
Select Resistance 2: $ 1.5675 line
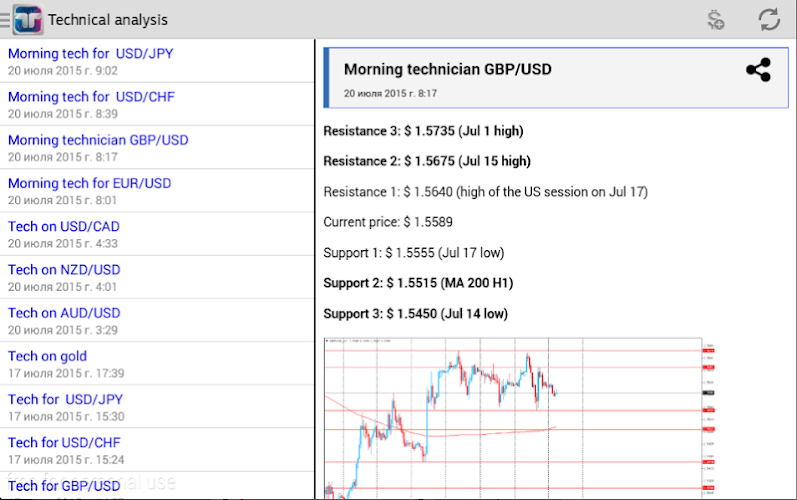[427, 161]
